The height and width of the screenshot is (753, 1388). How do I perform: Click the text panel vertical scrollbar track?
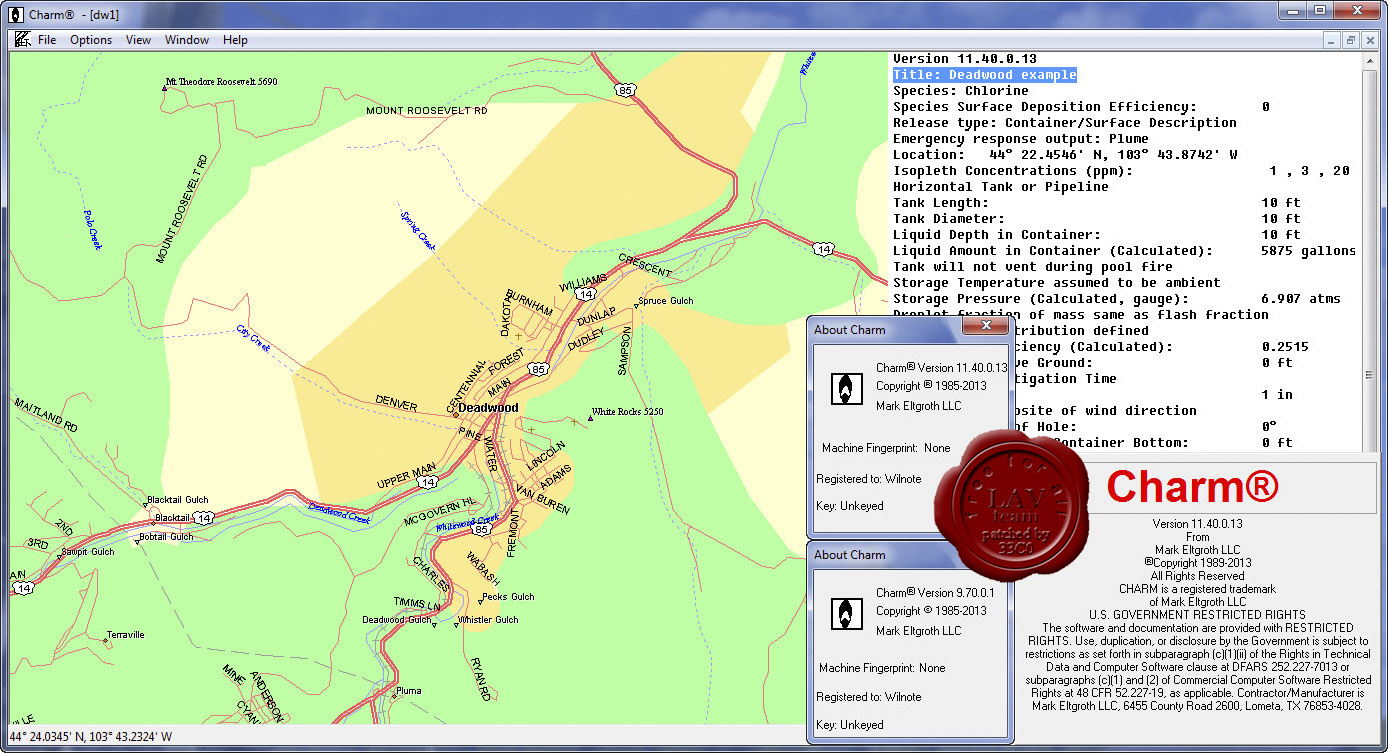coord(1370,250)
